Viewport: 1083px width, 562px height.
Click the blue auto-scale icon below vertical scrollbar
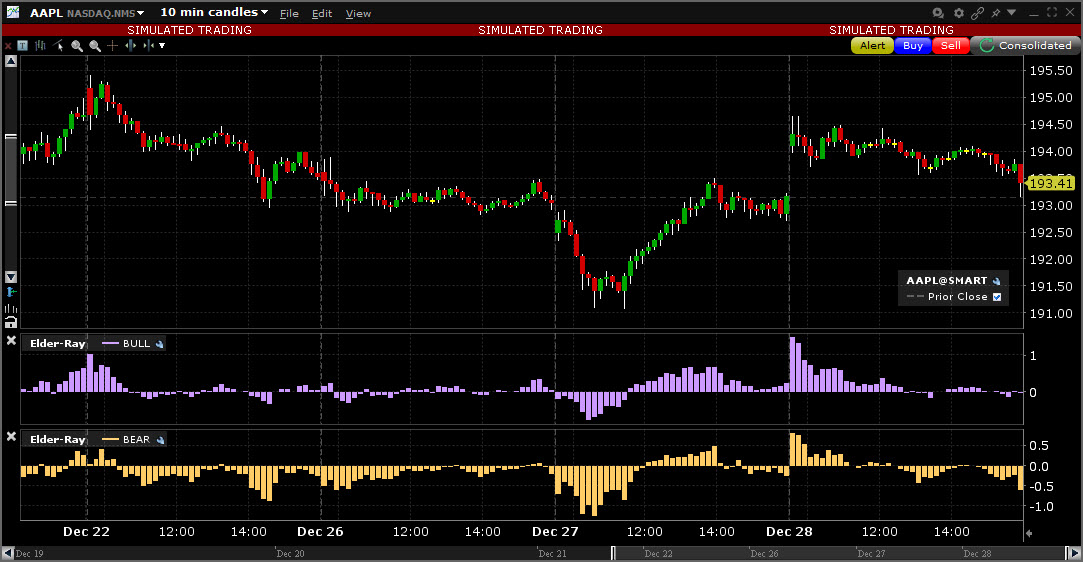[11, 292]
